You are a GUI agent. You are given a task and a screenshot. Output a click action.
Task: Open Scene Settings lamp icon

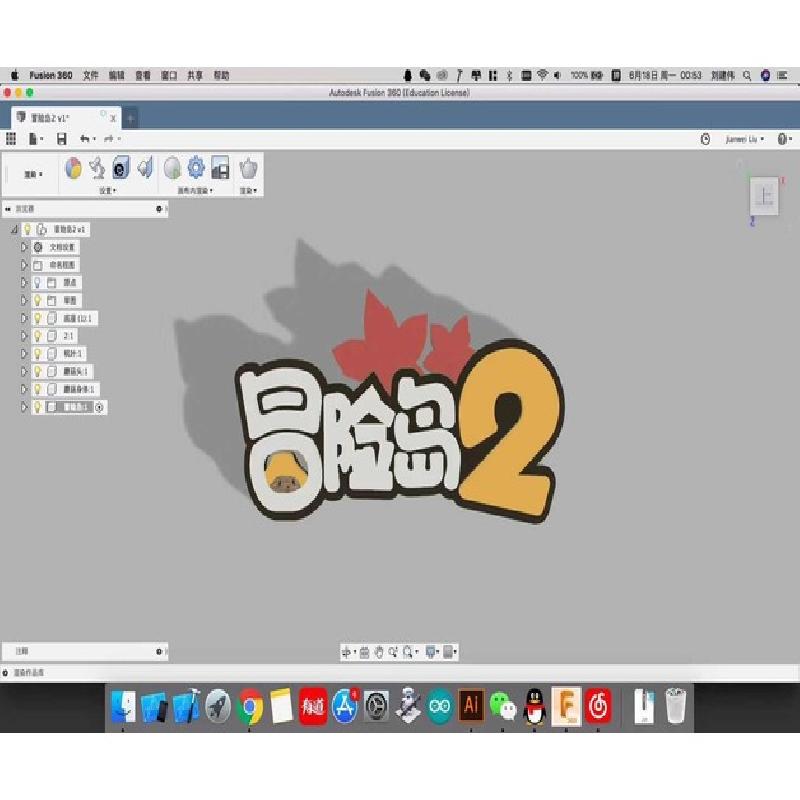(x=97, y=168)
